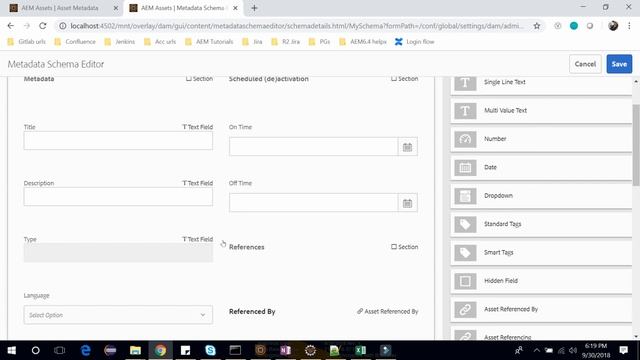Screen dimensions: 640x360
Task: View site information icon in address bar
Action: coord(62,26)
